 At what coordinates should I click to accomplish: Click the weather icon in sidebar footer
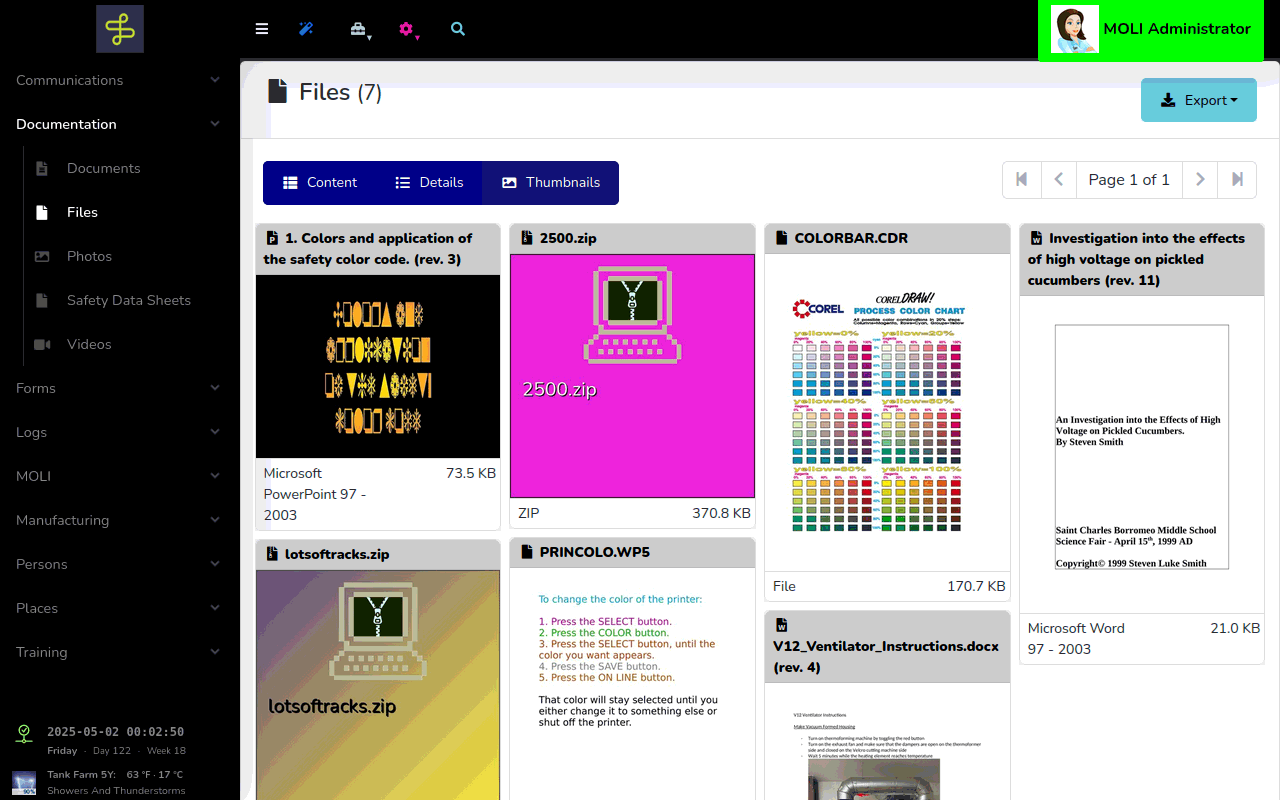click(24, 782)
